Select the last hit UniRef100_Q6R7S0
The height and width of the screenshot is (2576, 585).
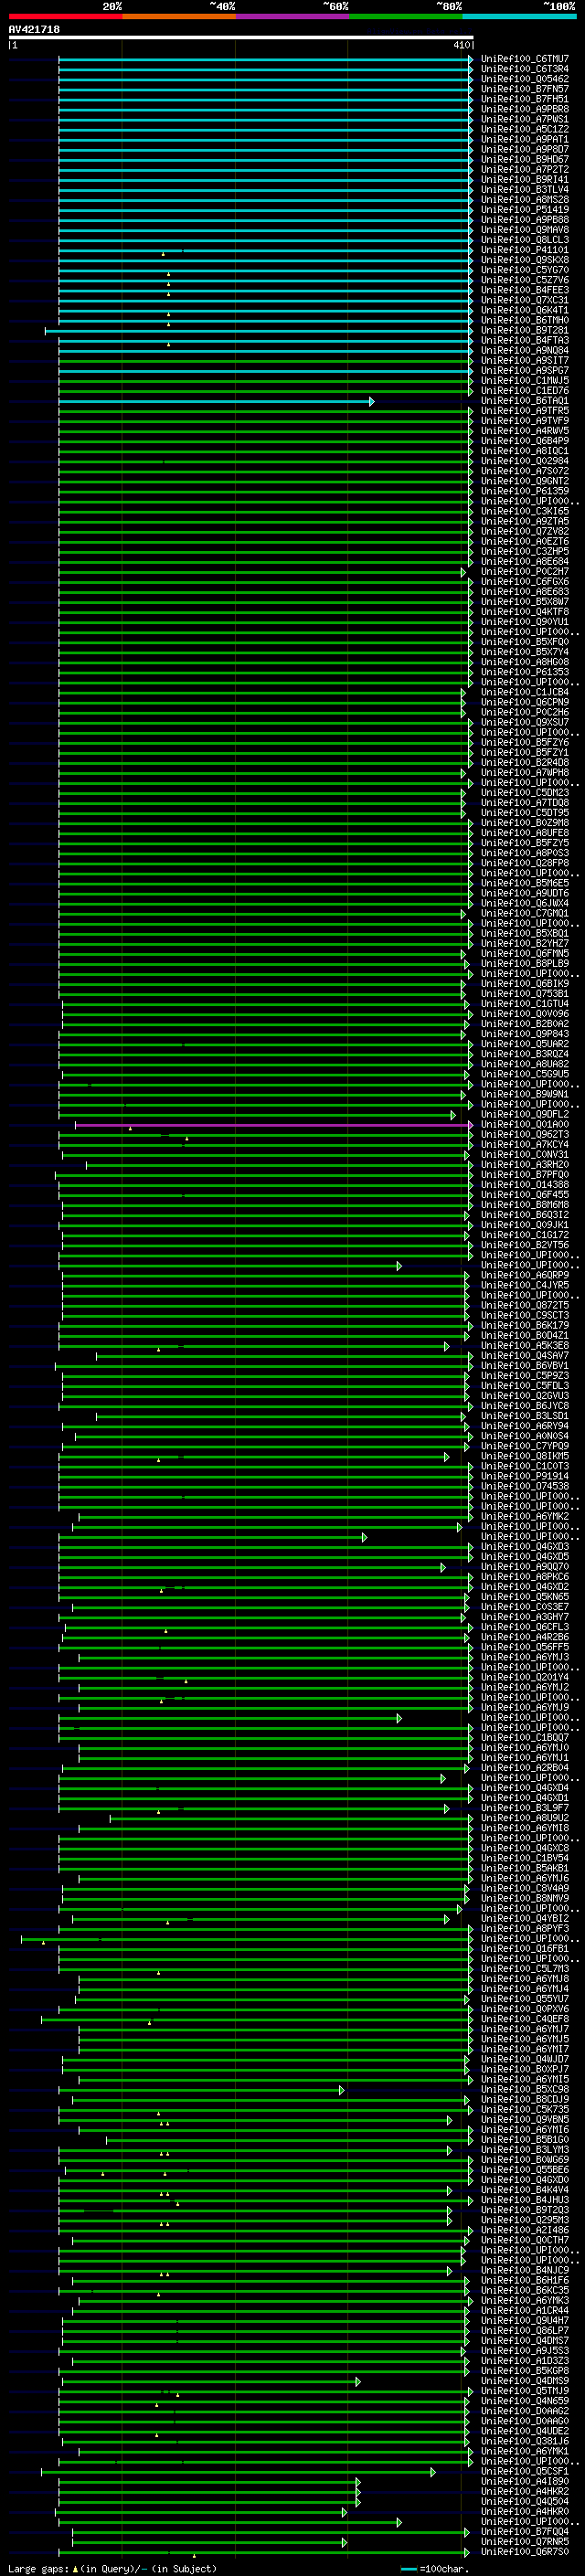[525, 2552]
